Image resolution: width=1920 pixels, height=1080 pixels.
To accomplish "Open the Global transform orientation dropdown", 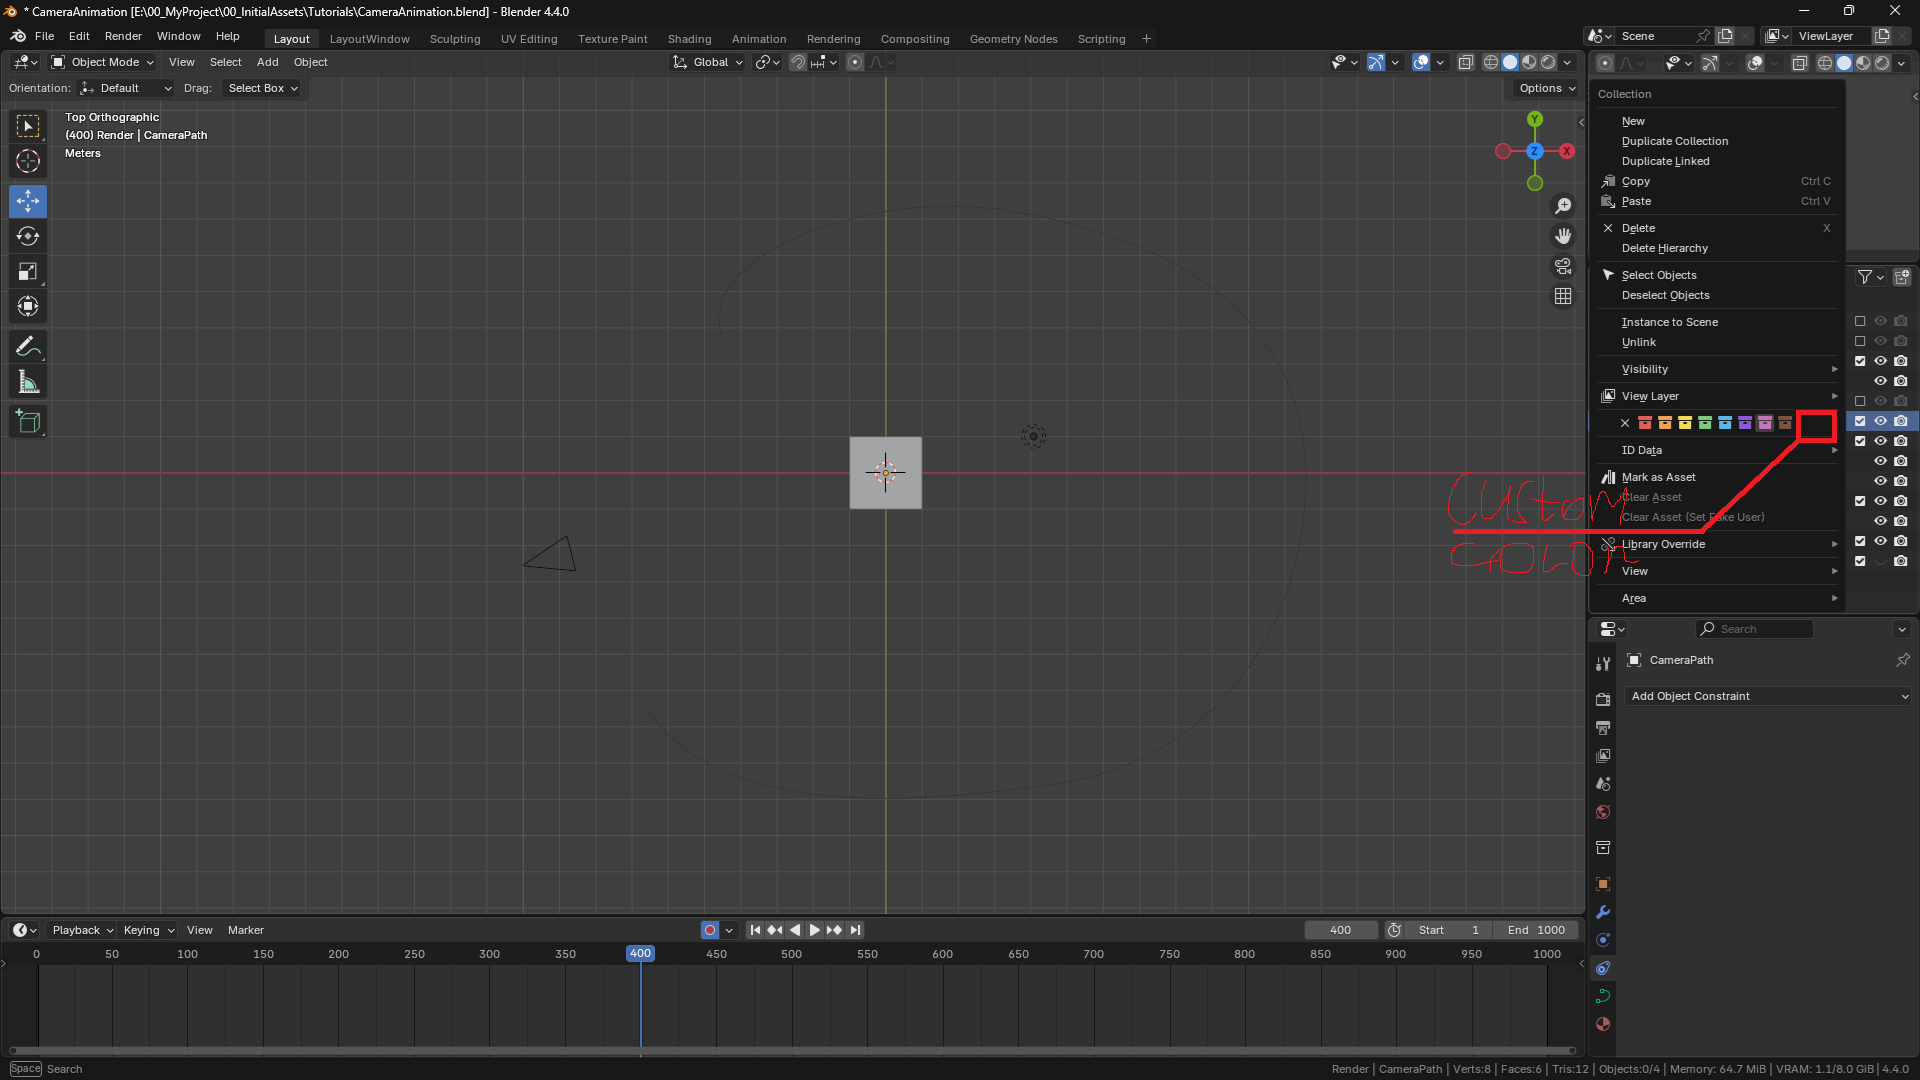I will [x=708, y=62].
